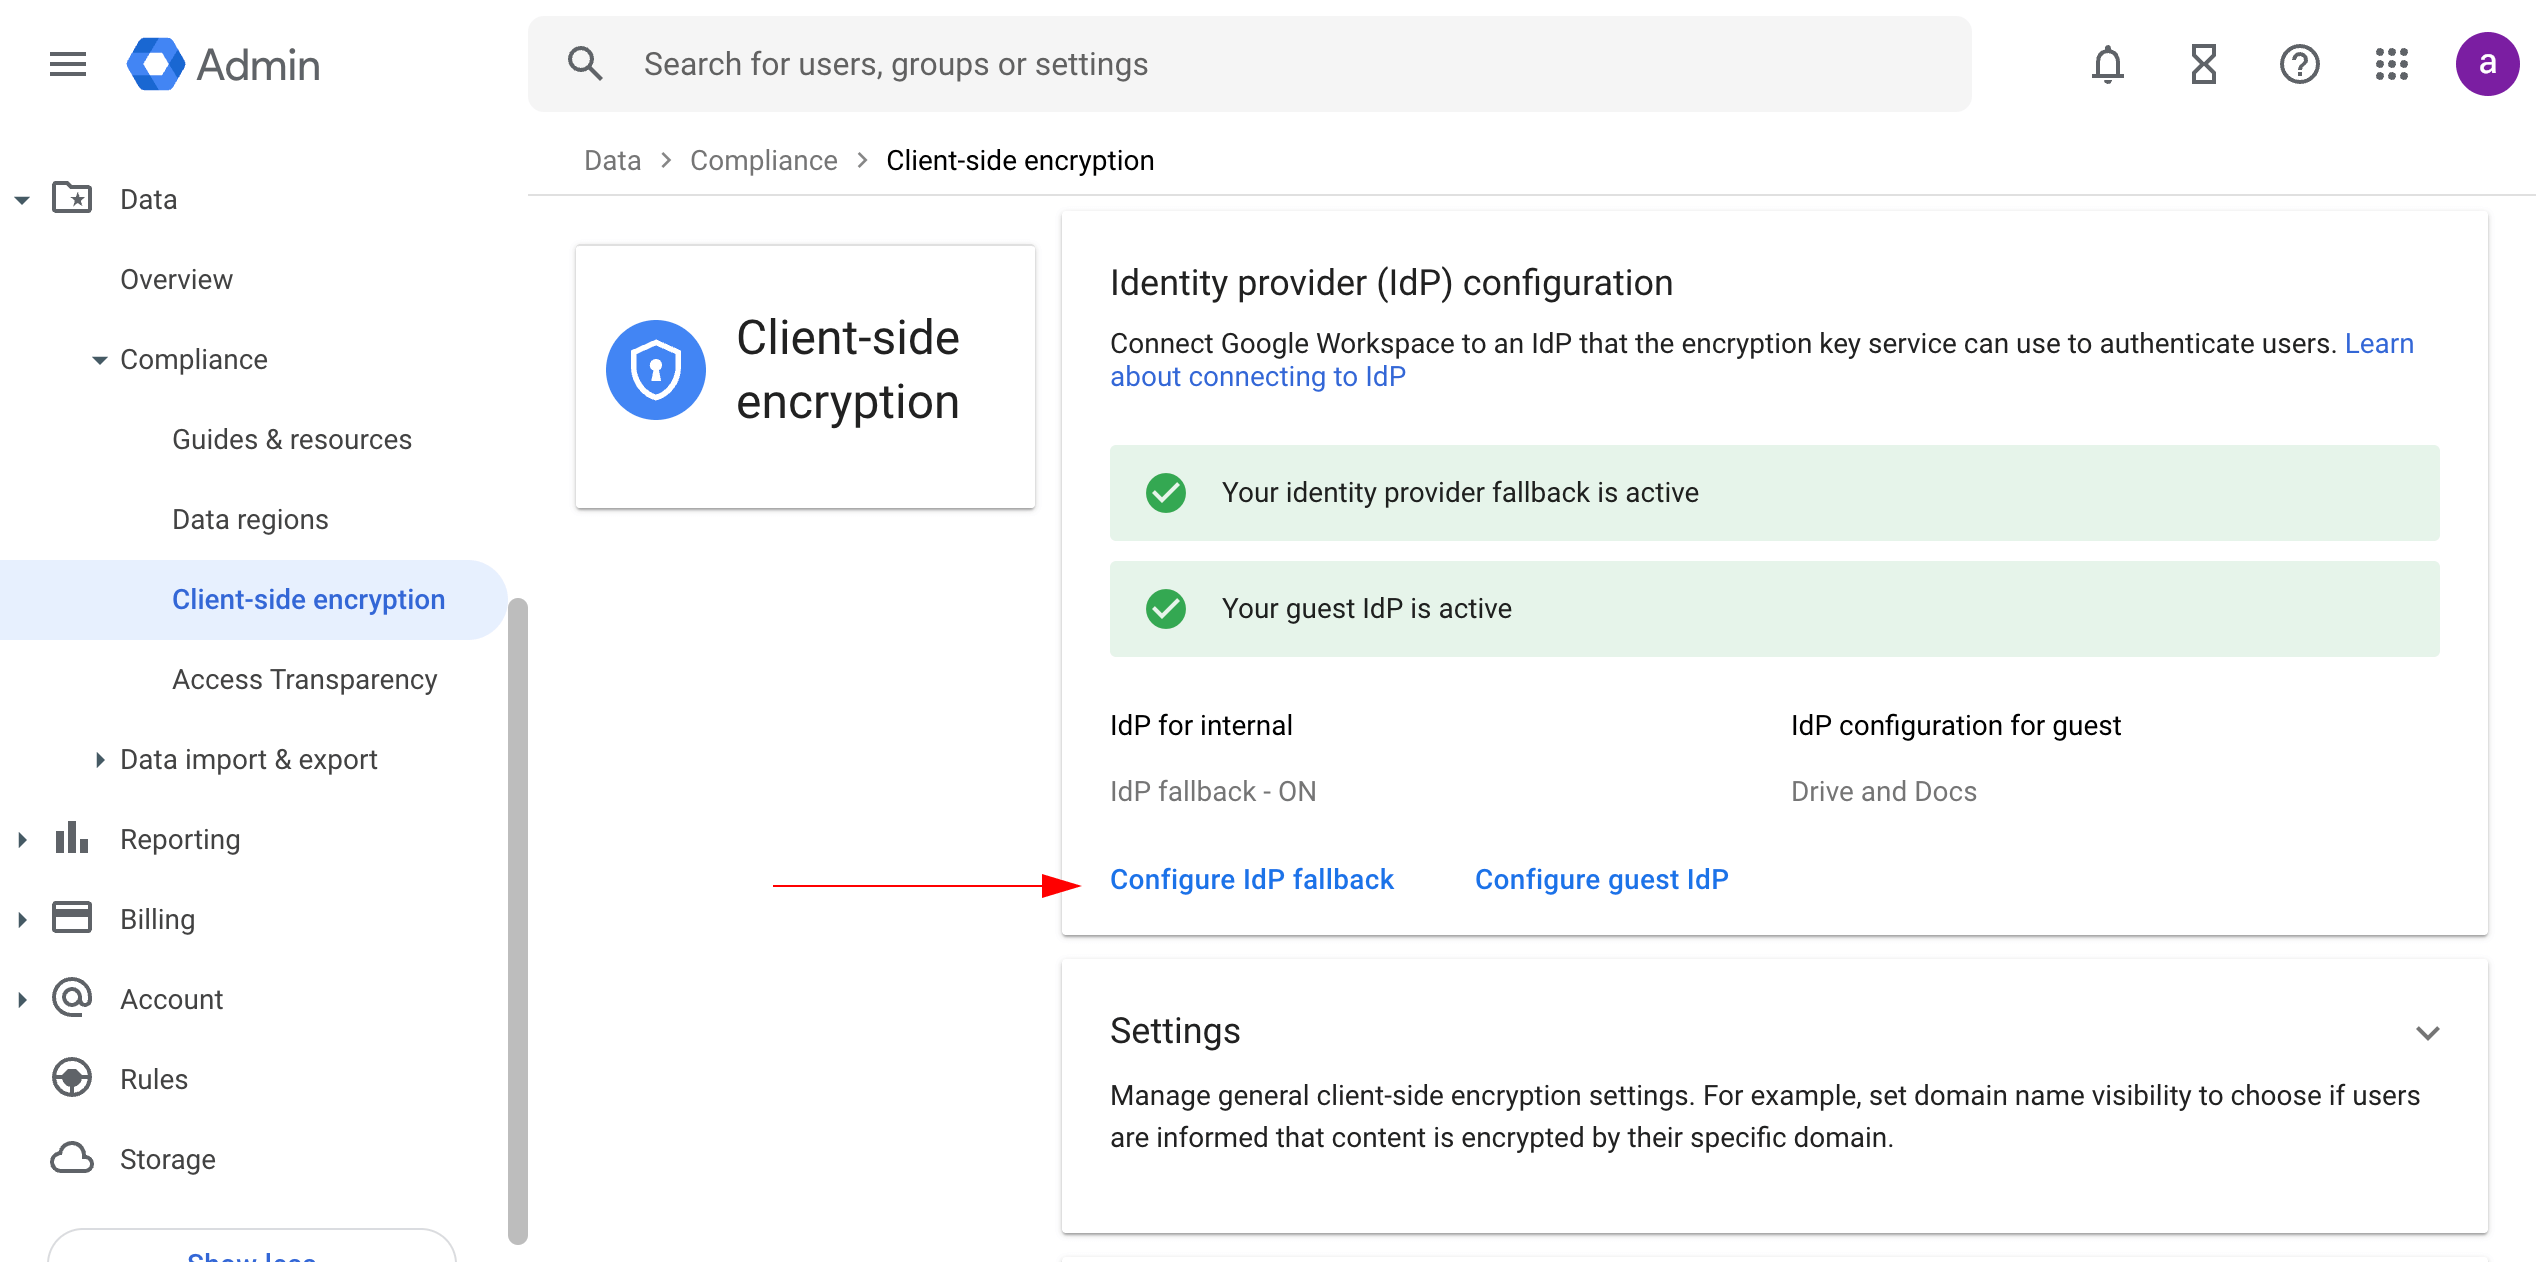The image size is (2536, 1262).
Task: Open Overview in sidebar
Action: pos(177,280)
